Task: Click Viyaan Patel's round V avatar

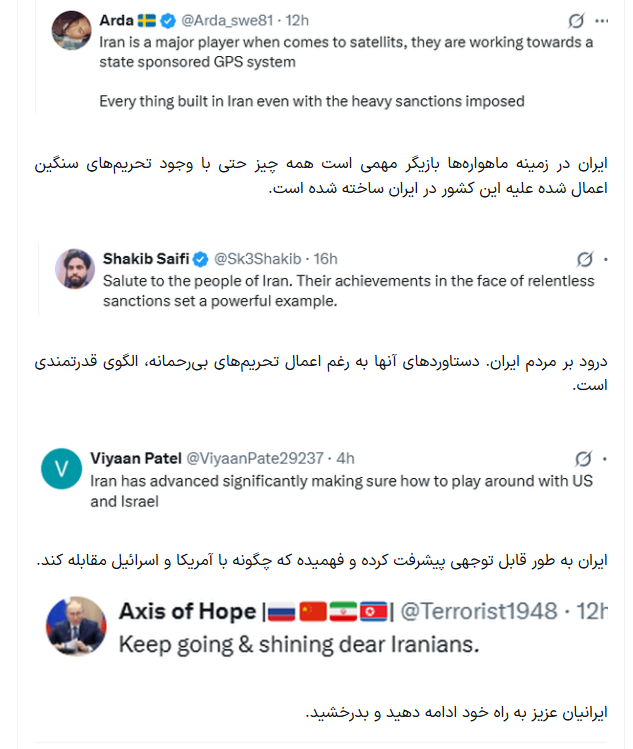Action: (x=61, y=469)
